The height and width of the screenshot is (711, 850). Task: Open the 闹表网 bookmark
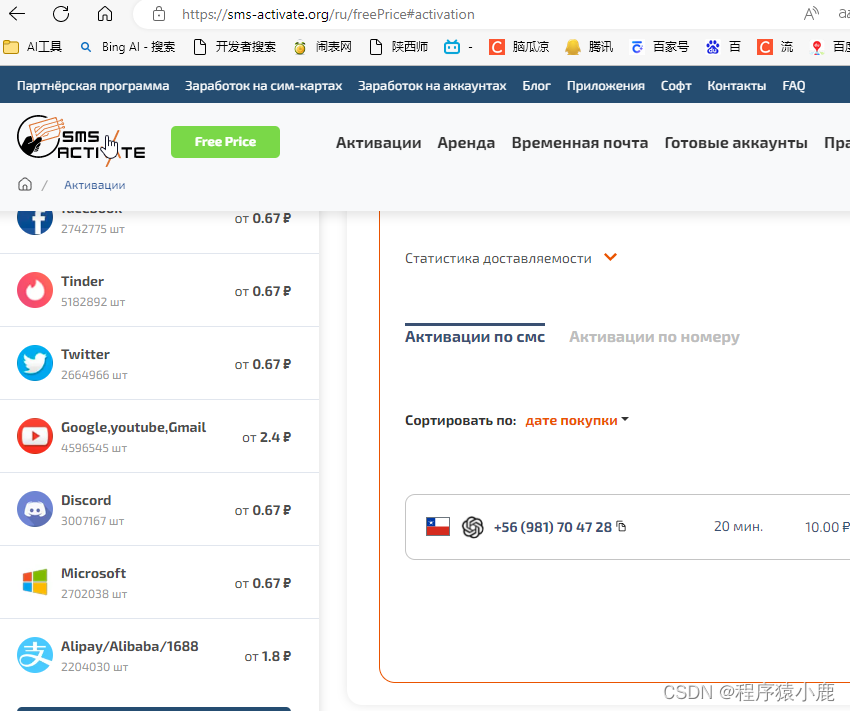[323, 47]
